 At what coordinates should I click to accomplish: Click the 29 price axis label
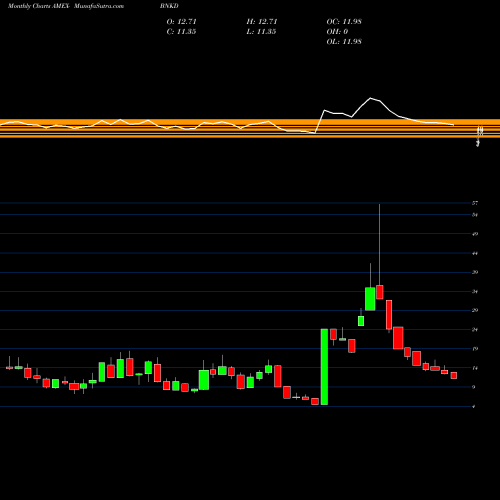[475, 310]
